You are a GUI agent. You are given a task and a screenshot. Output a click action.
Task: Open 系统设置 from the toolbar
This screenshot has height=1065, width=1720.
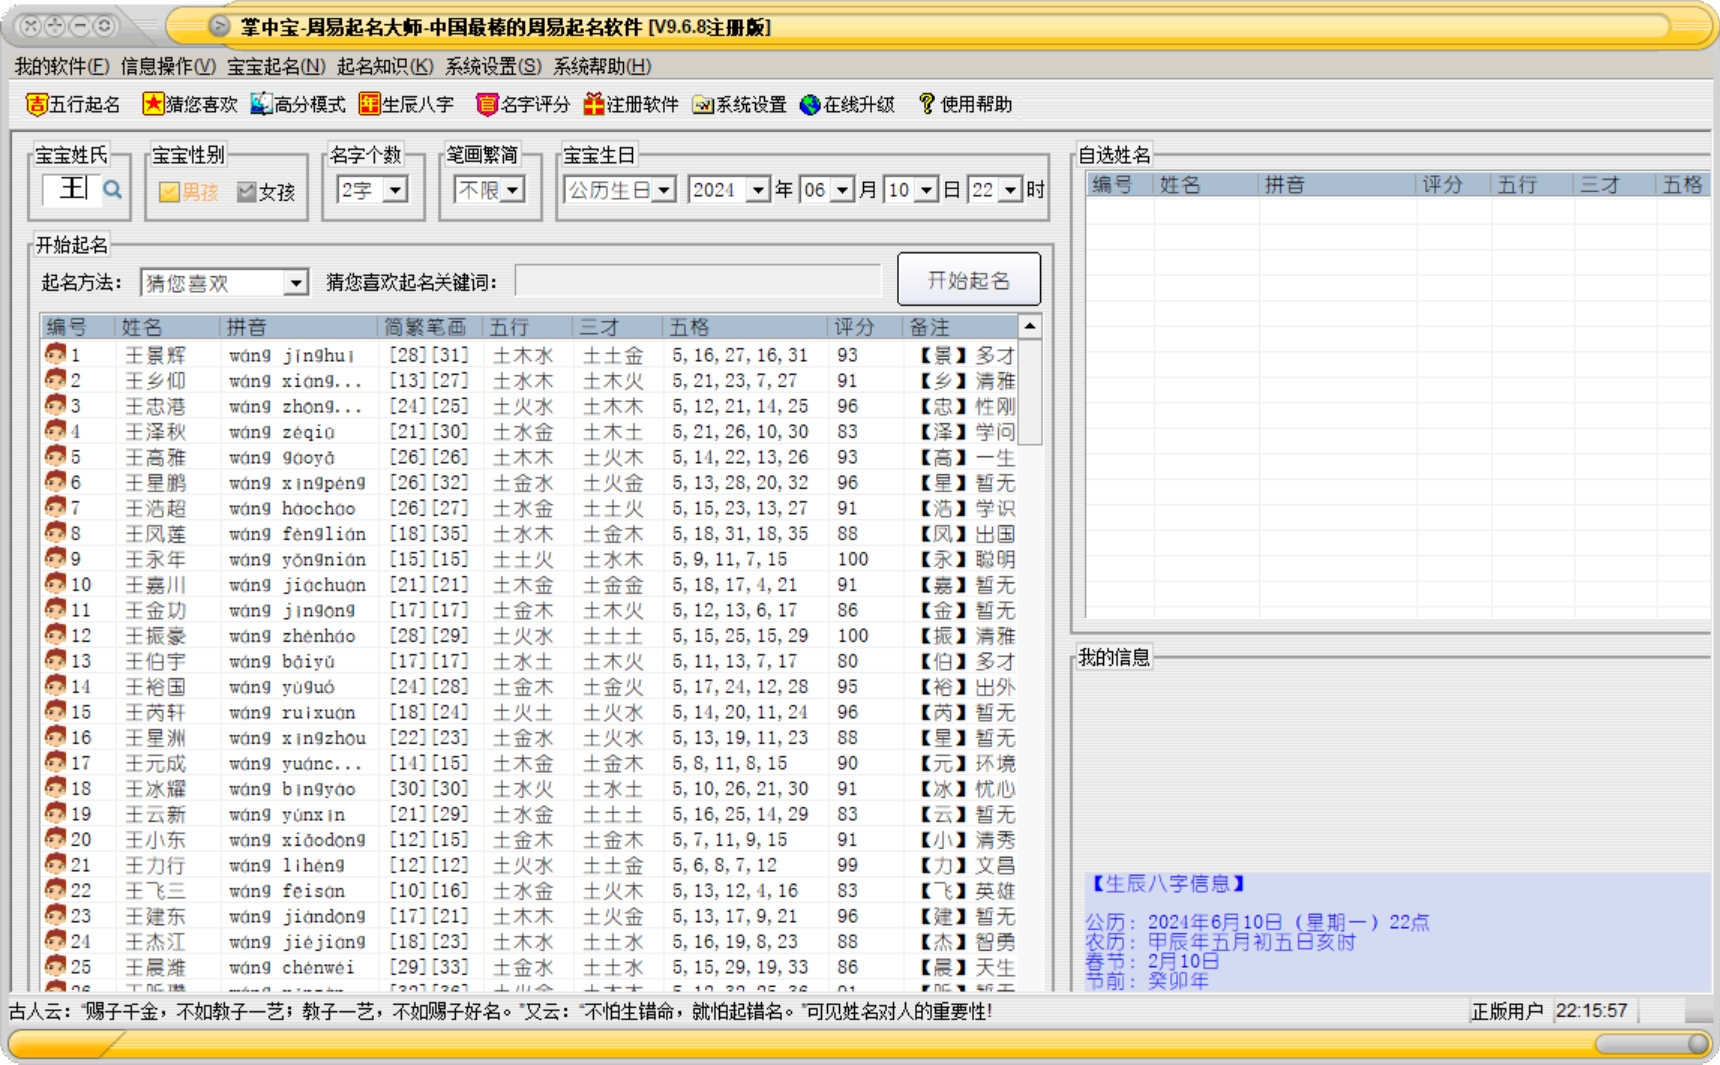point(740,104)
